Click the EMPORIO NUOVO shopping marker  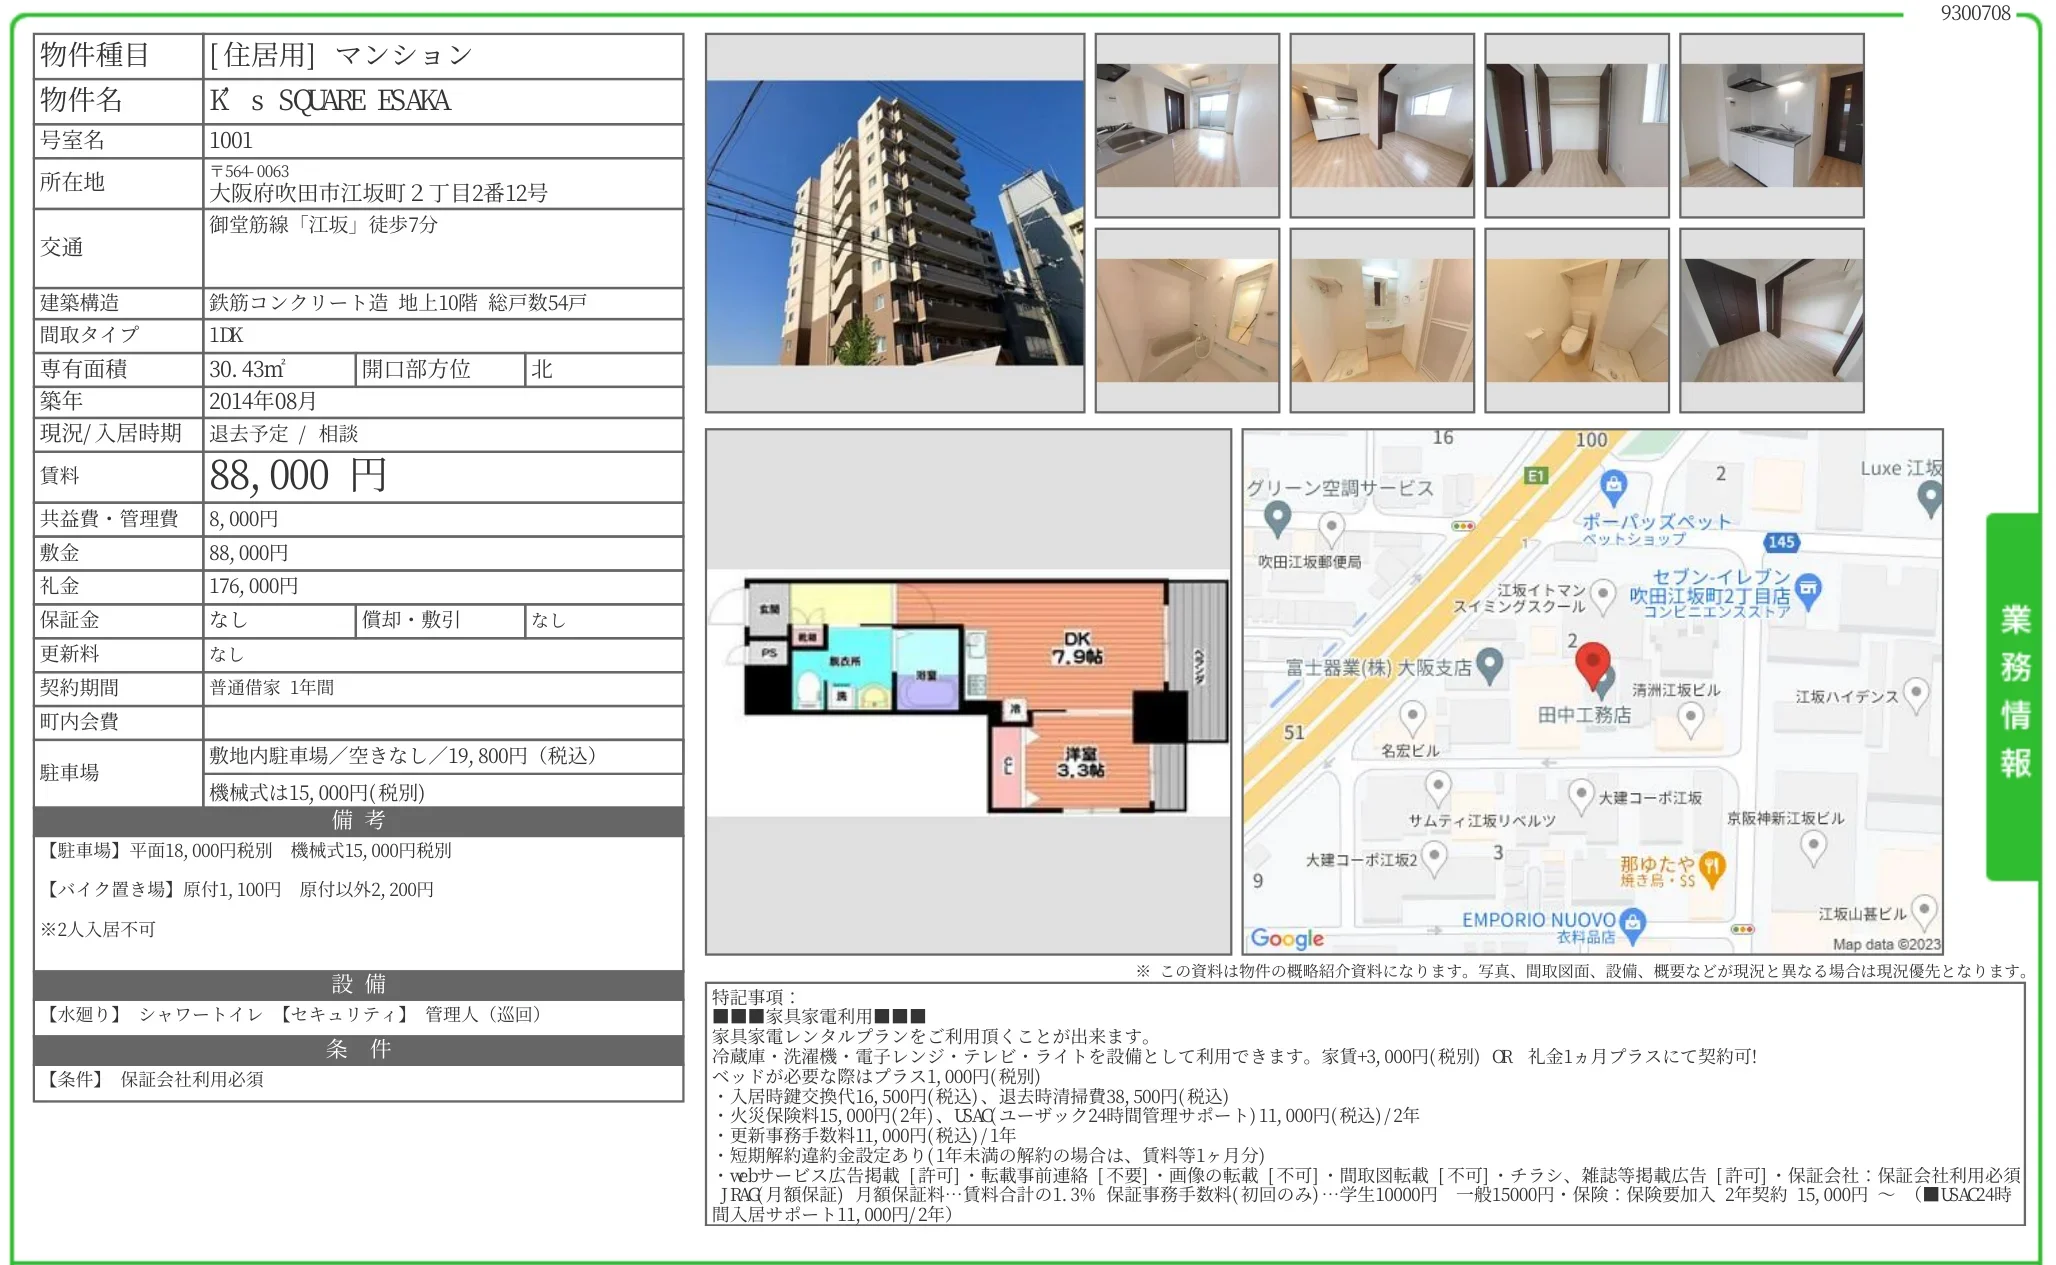pos(1633,923)
